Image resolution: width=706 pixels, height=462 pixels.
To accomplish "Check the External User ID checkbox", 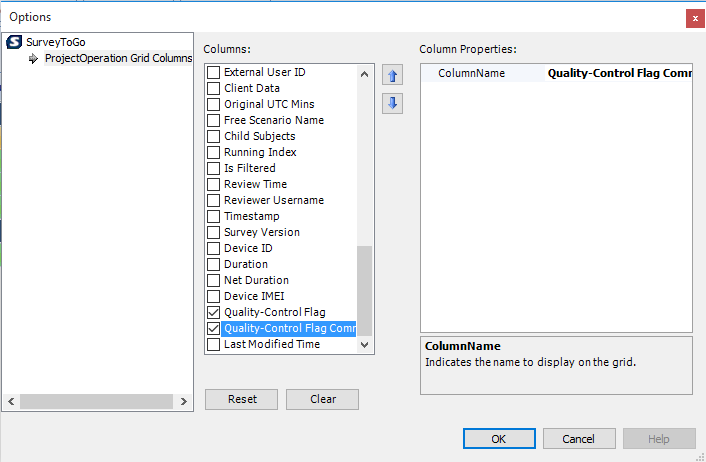I will [x=213, y=72].
